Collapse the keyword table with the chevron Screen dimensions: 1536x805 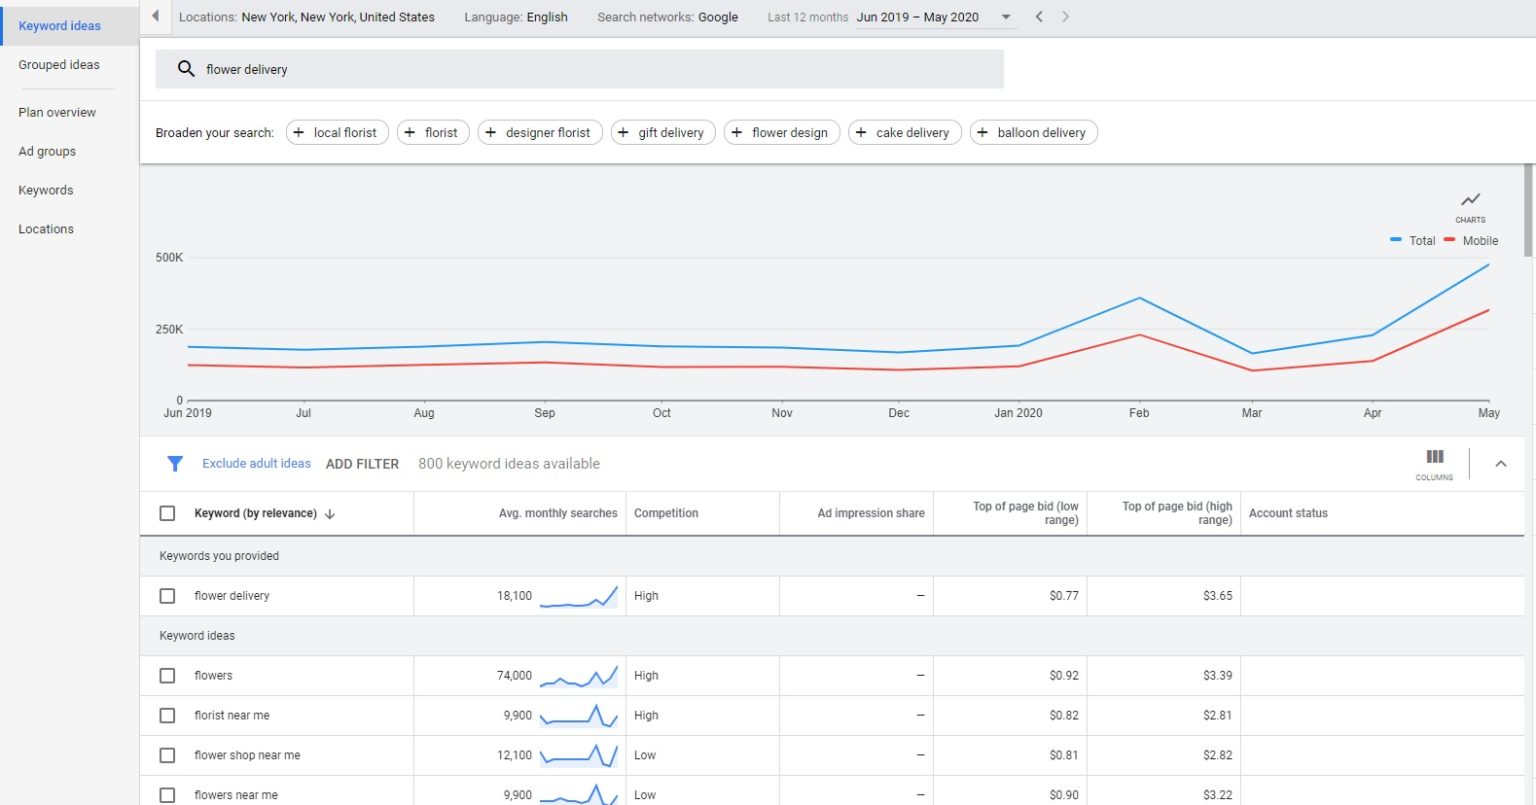(x=1501, y=463)
